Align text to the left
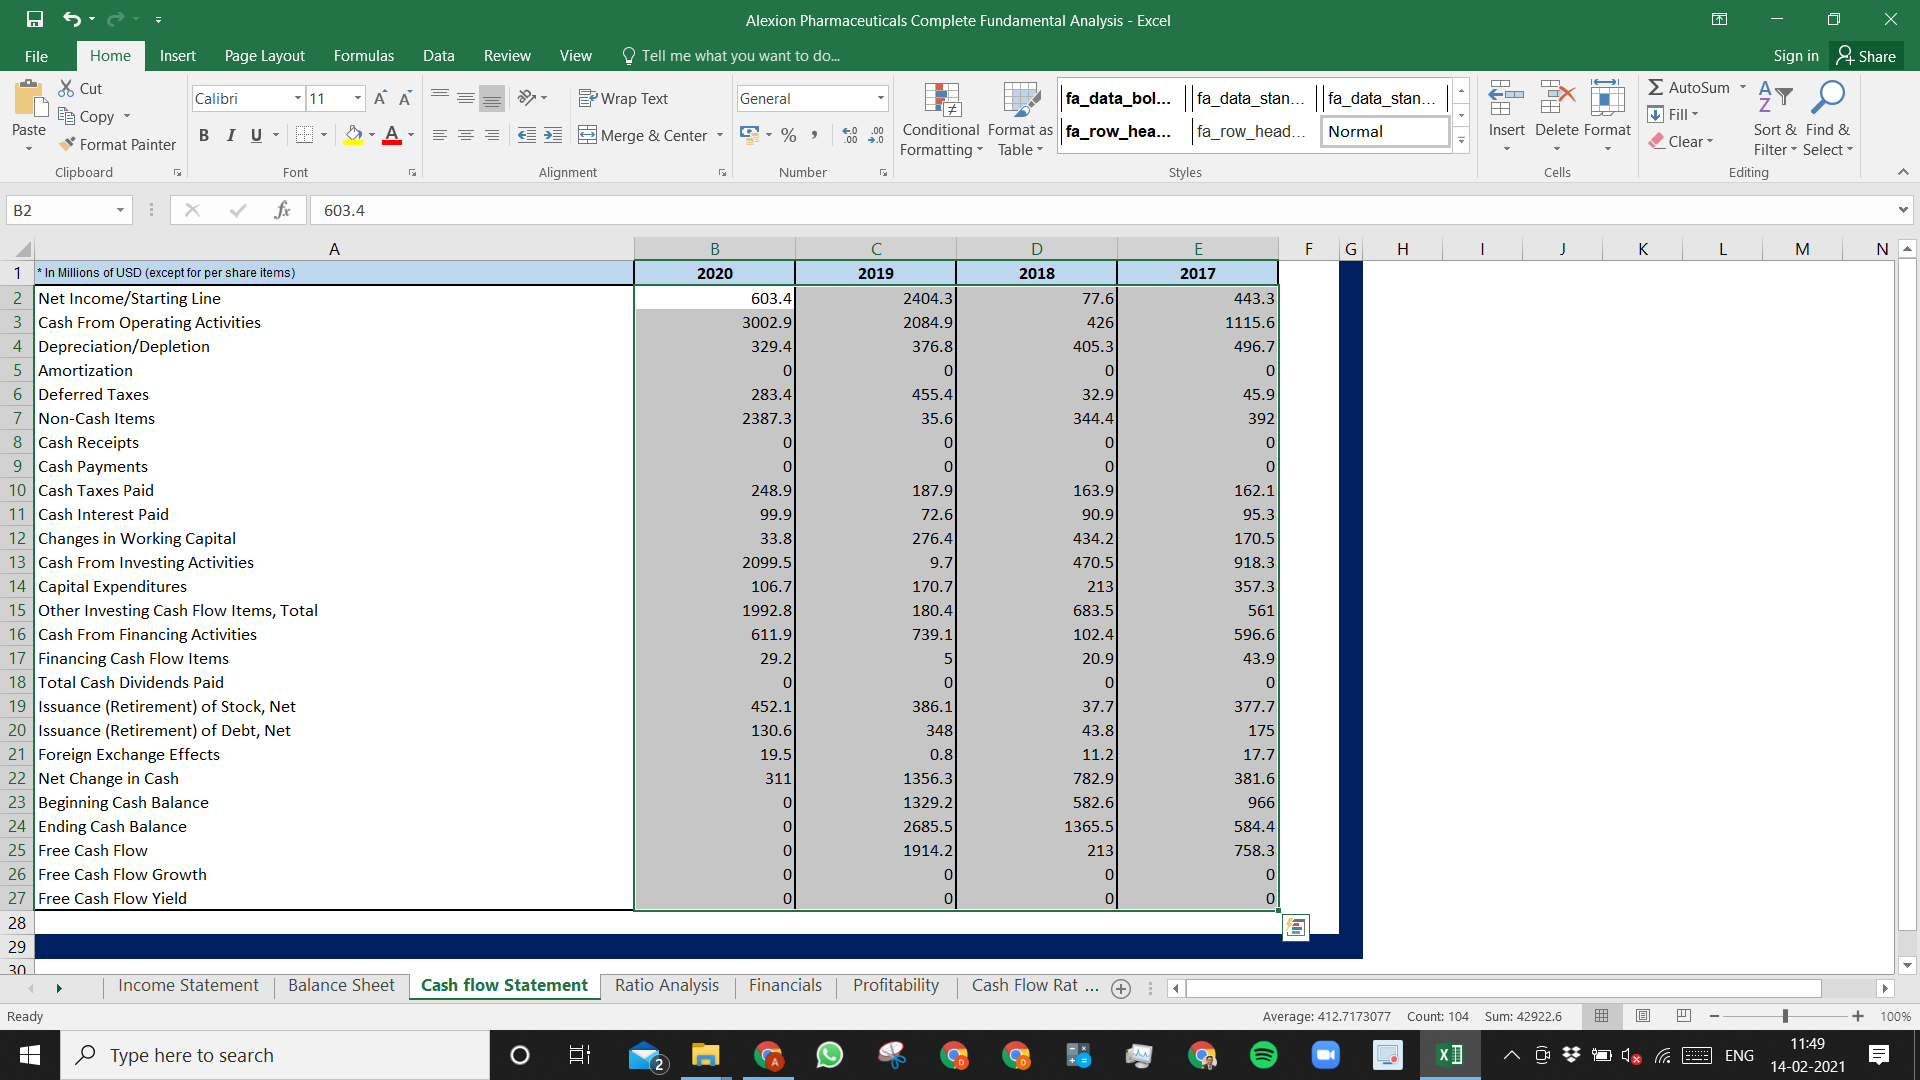This screenshot has height=1080, width=1920. coord(440,134)
